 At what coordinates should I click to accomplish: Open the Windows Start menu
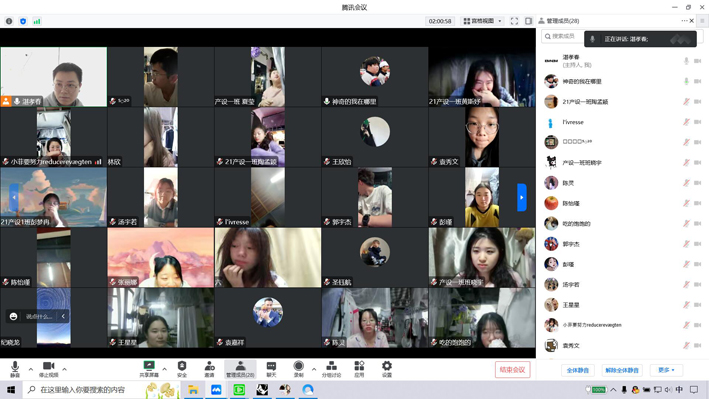pos(11,390)
